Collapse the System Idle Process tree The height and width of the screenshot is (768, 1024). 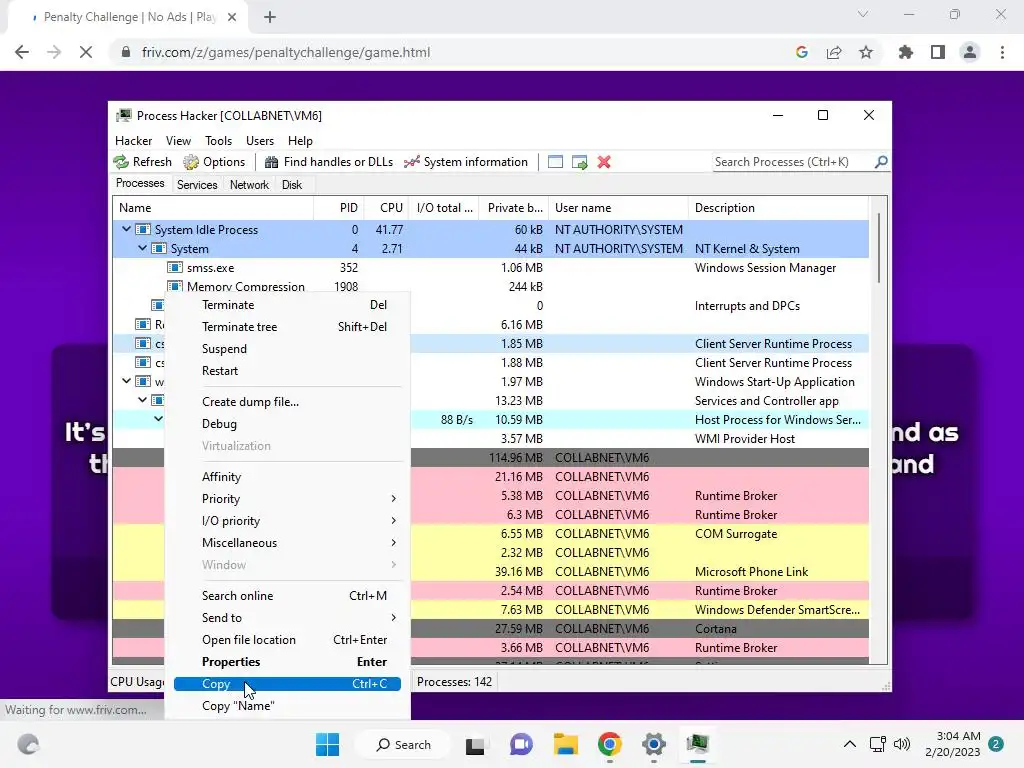(x=126, y=229)
